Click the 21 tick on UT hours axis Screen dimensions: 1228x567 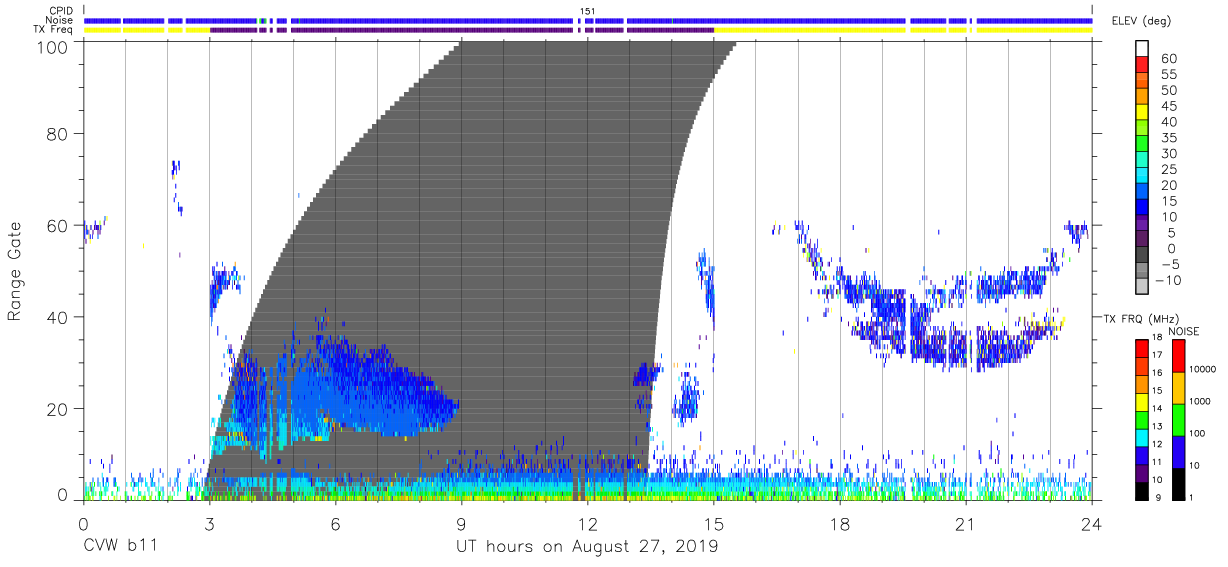click(x=965, y=524)
